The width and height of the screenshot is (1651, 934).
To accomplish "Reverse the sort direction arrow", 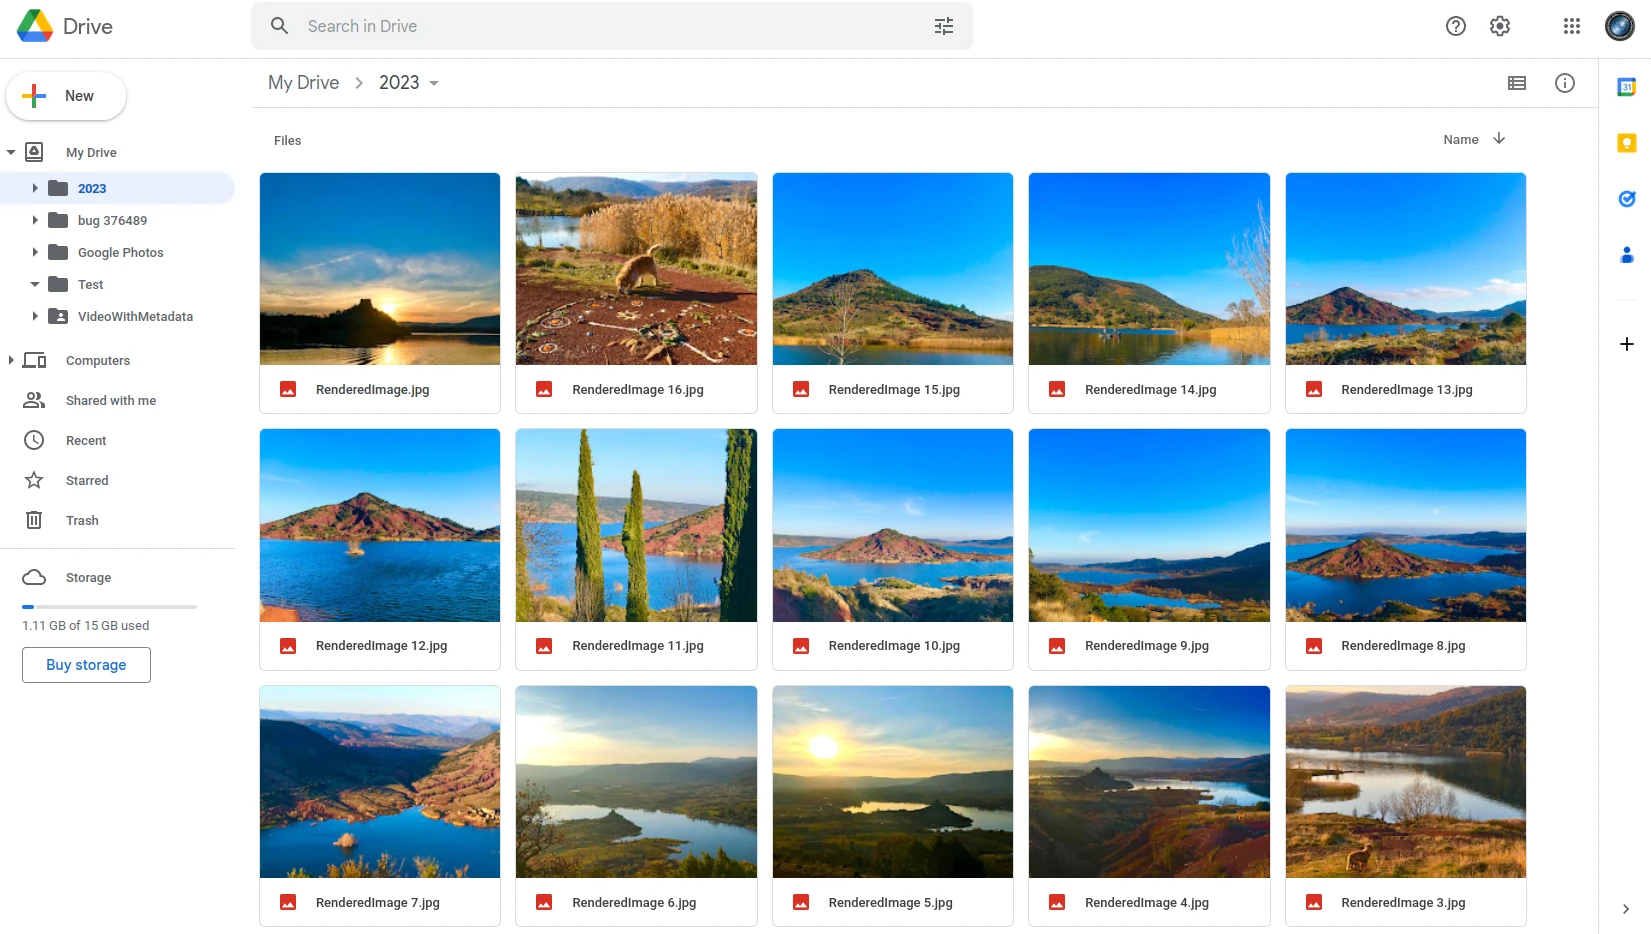I will [1499, 139].
